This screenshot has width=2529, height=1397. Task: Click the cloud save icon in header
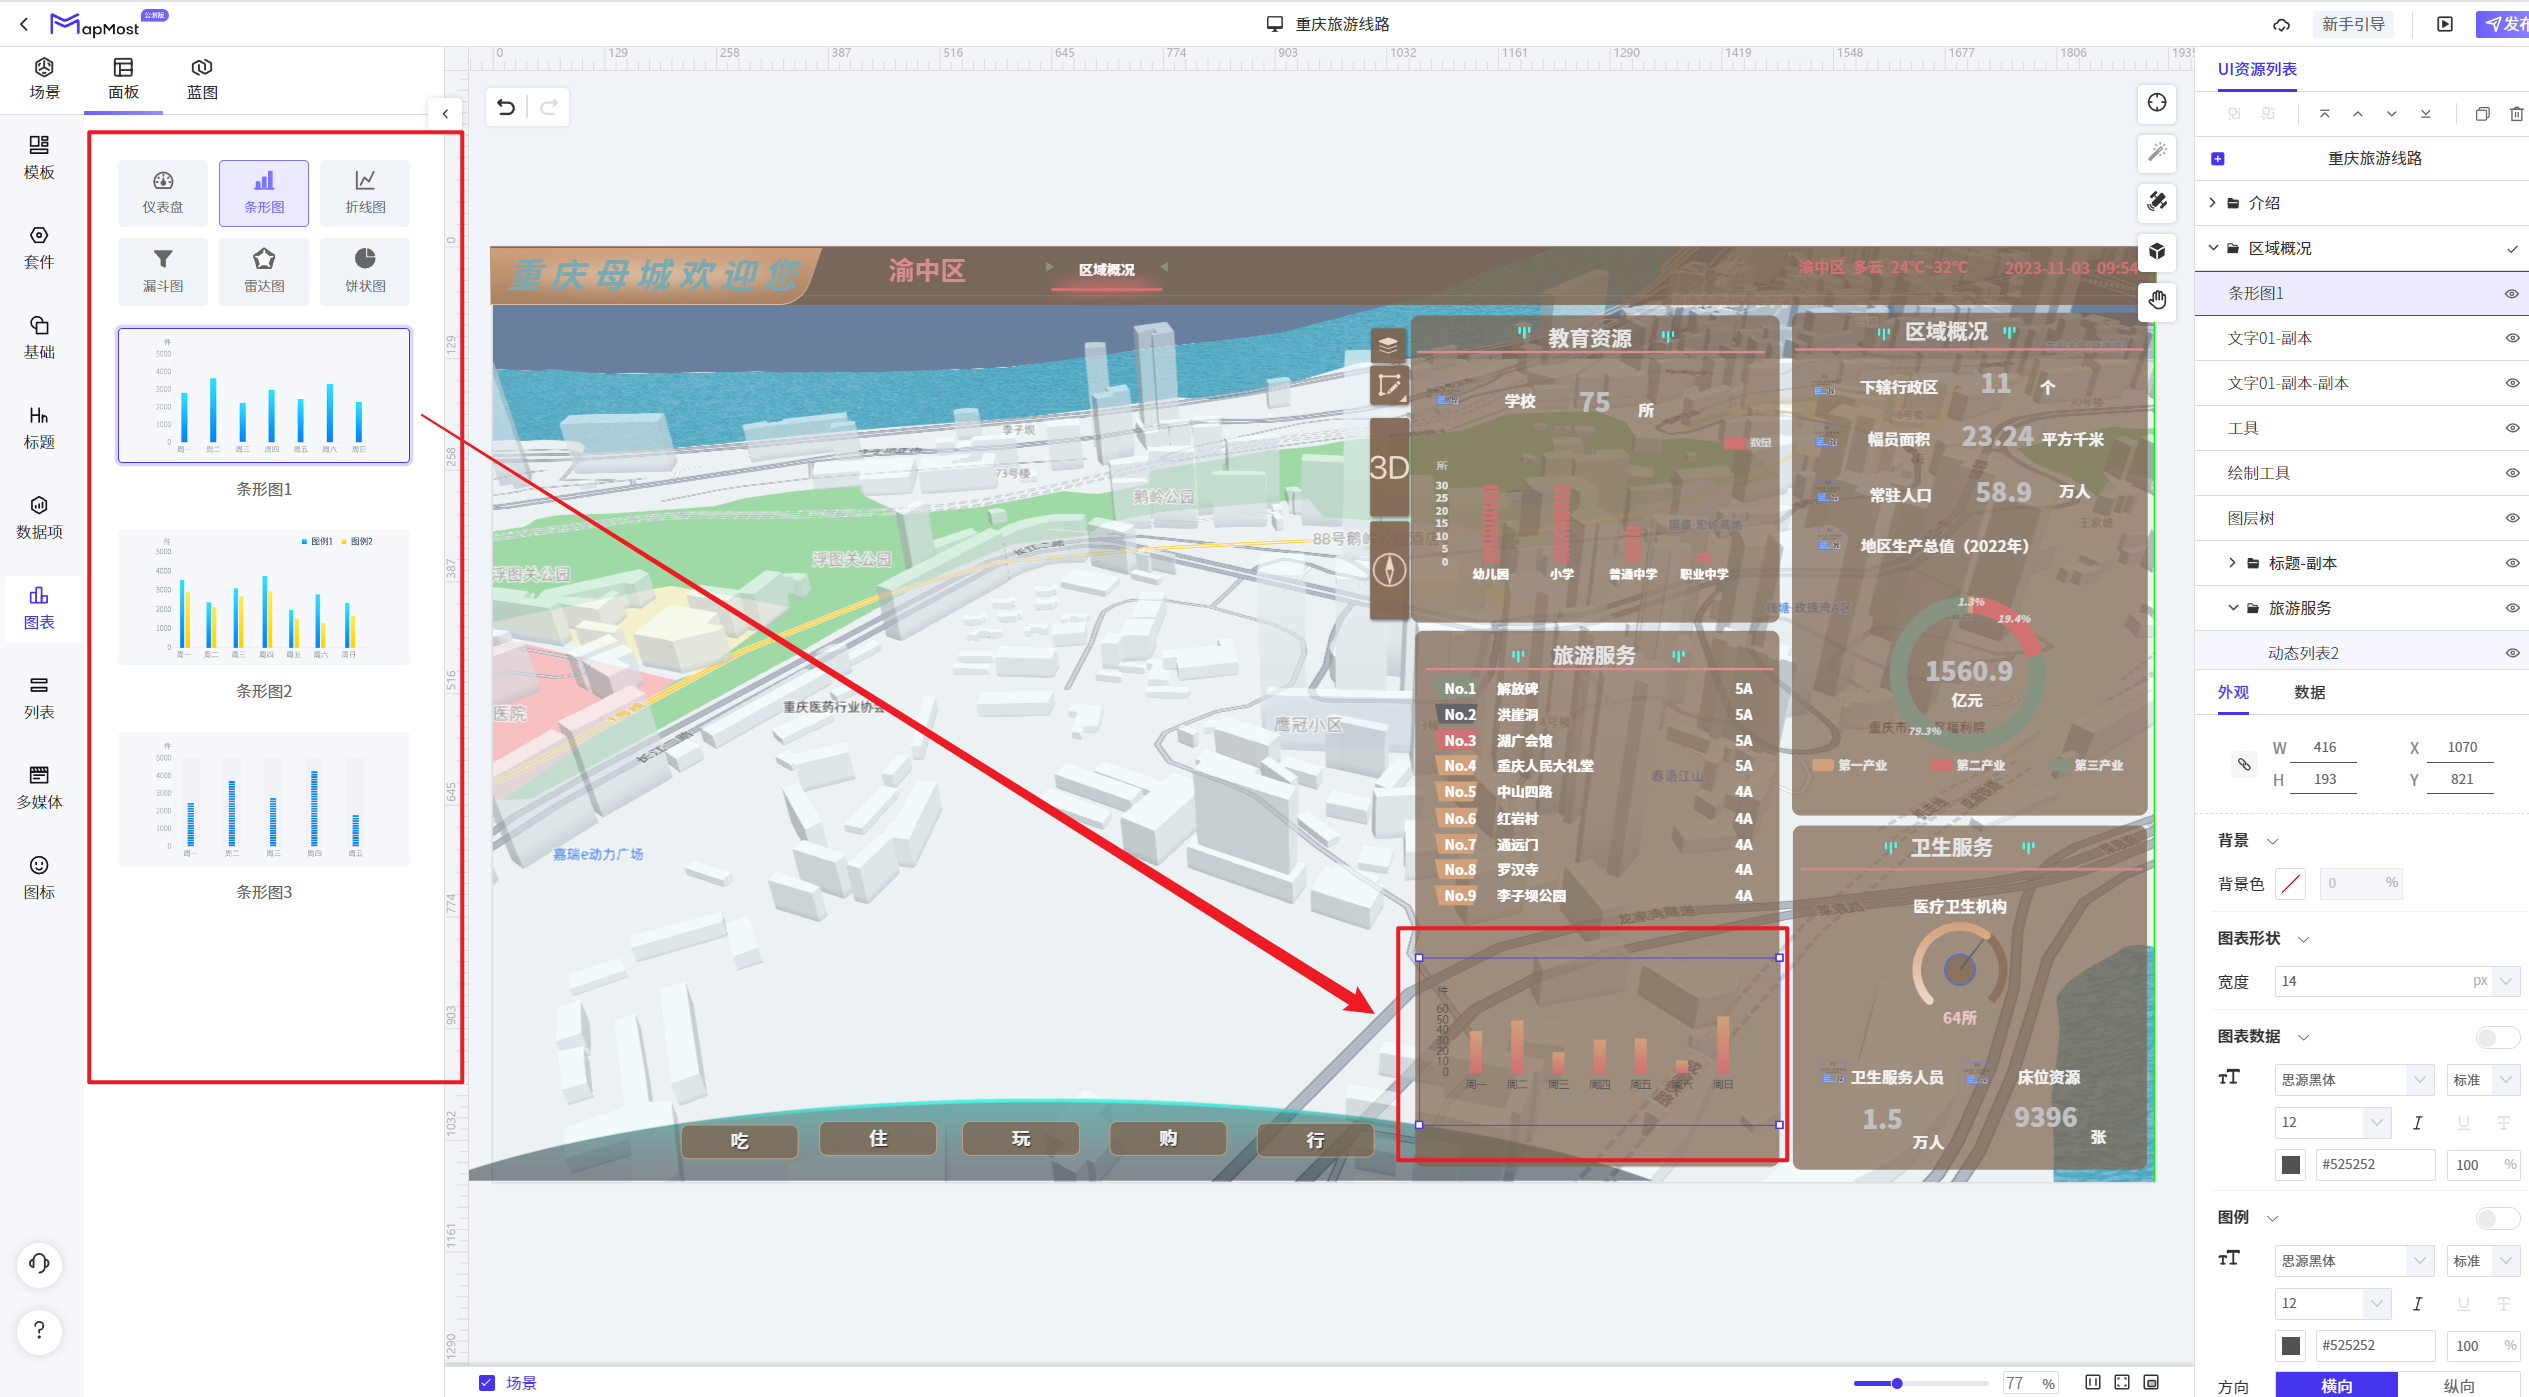coord(2281,24)
